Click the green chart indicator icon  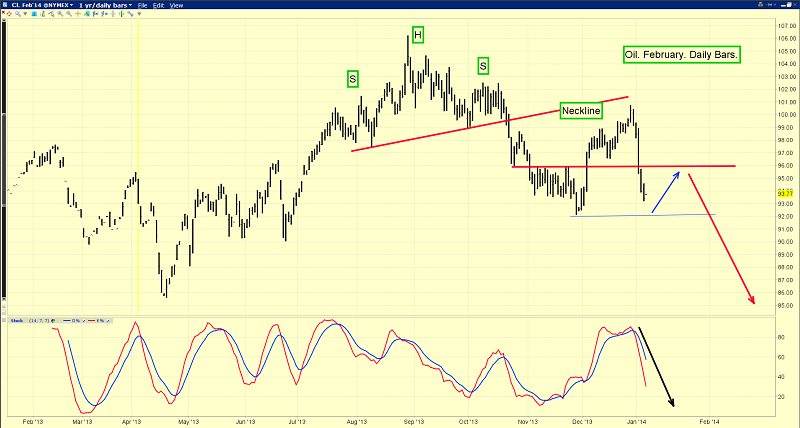[86, 14]
